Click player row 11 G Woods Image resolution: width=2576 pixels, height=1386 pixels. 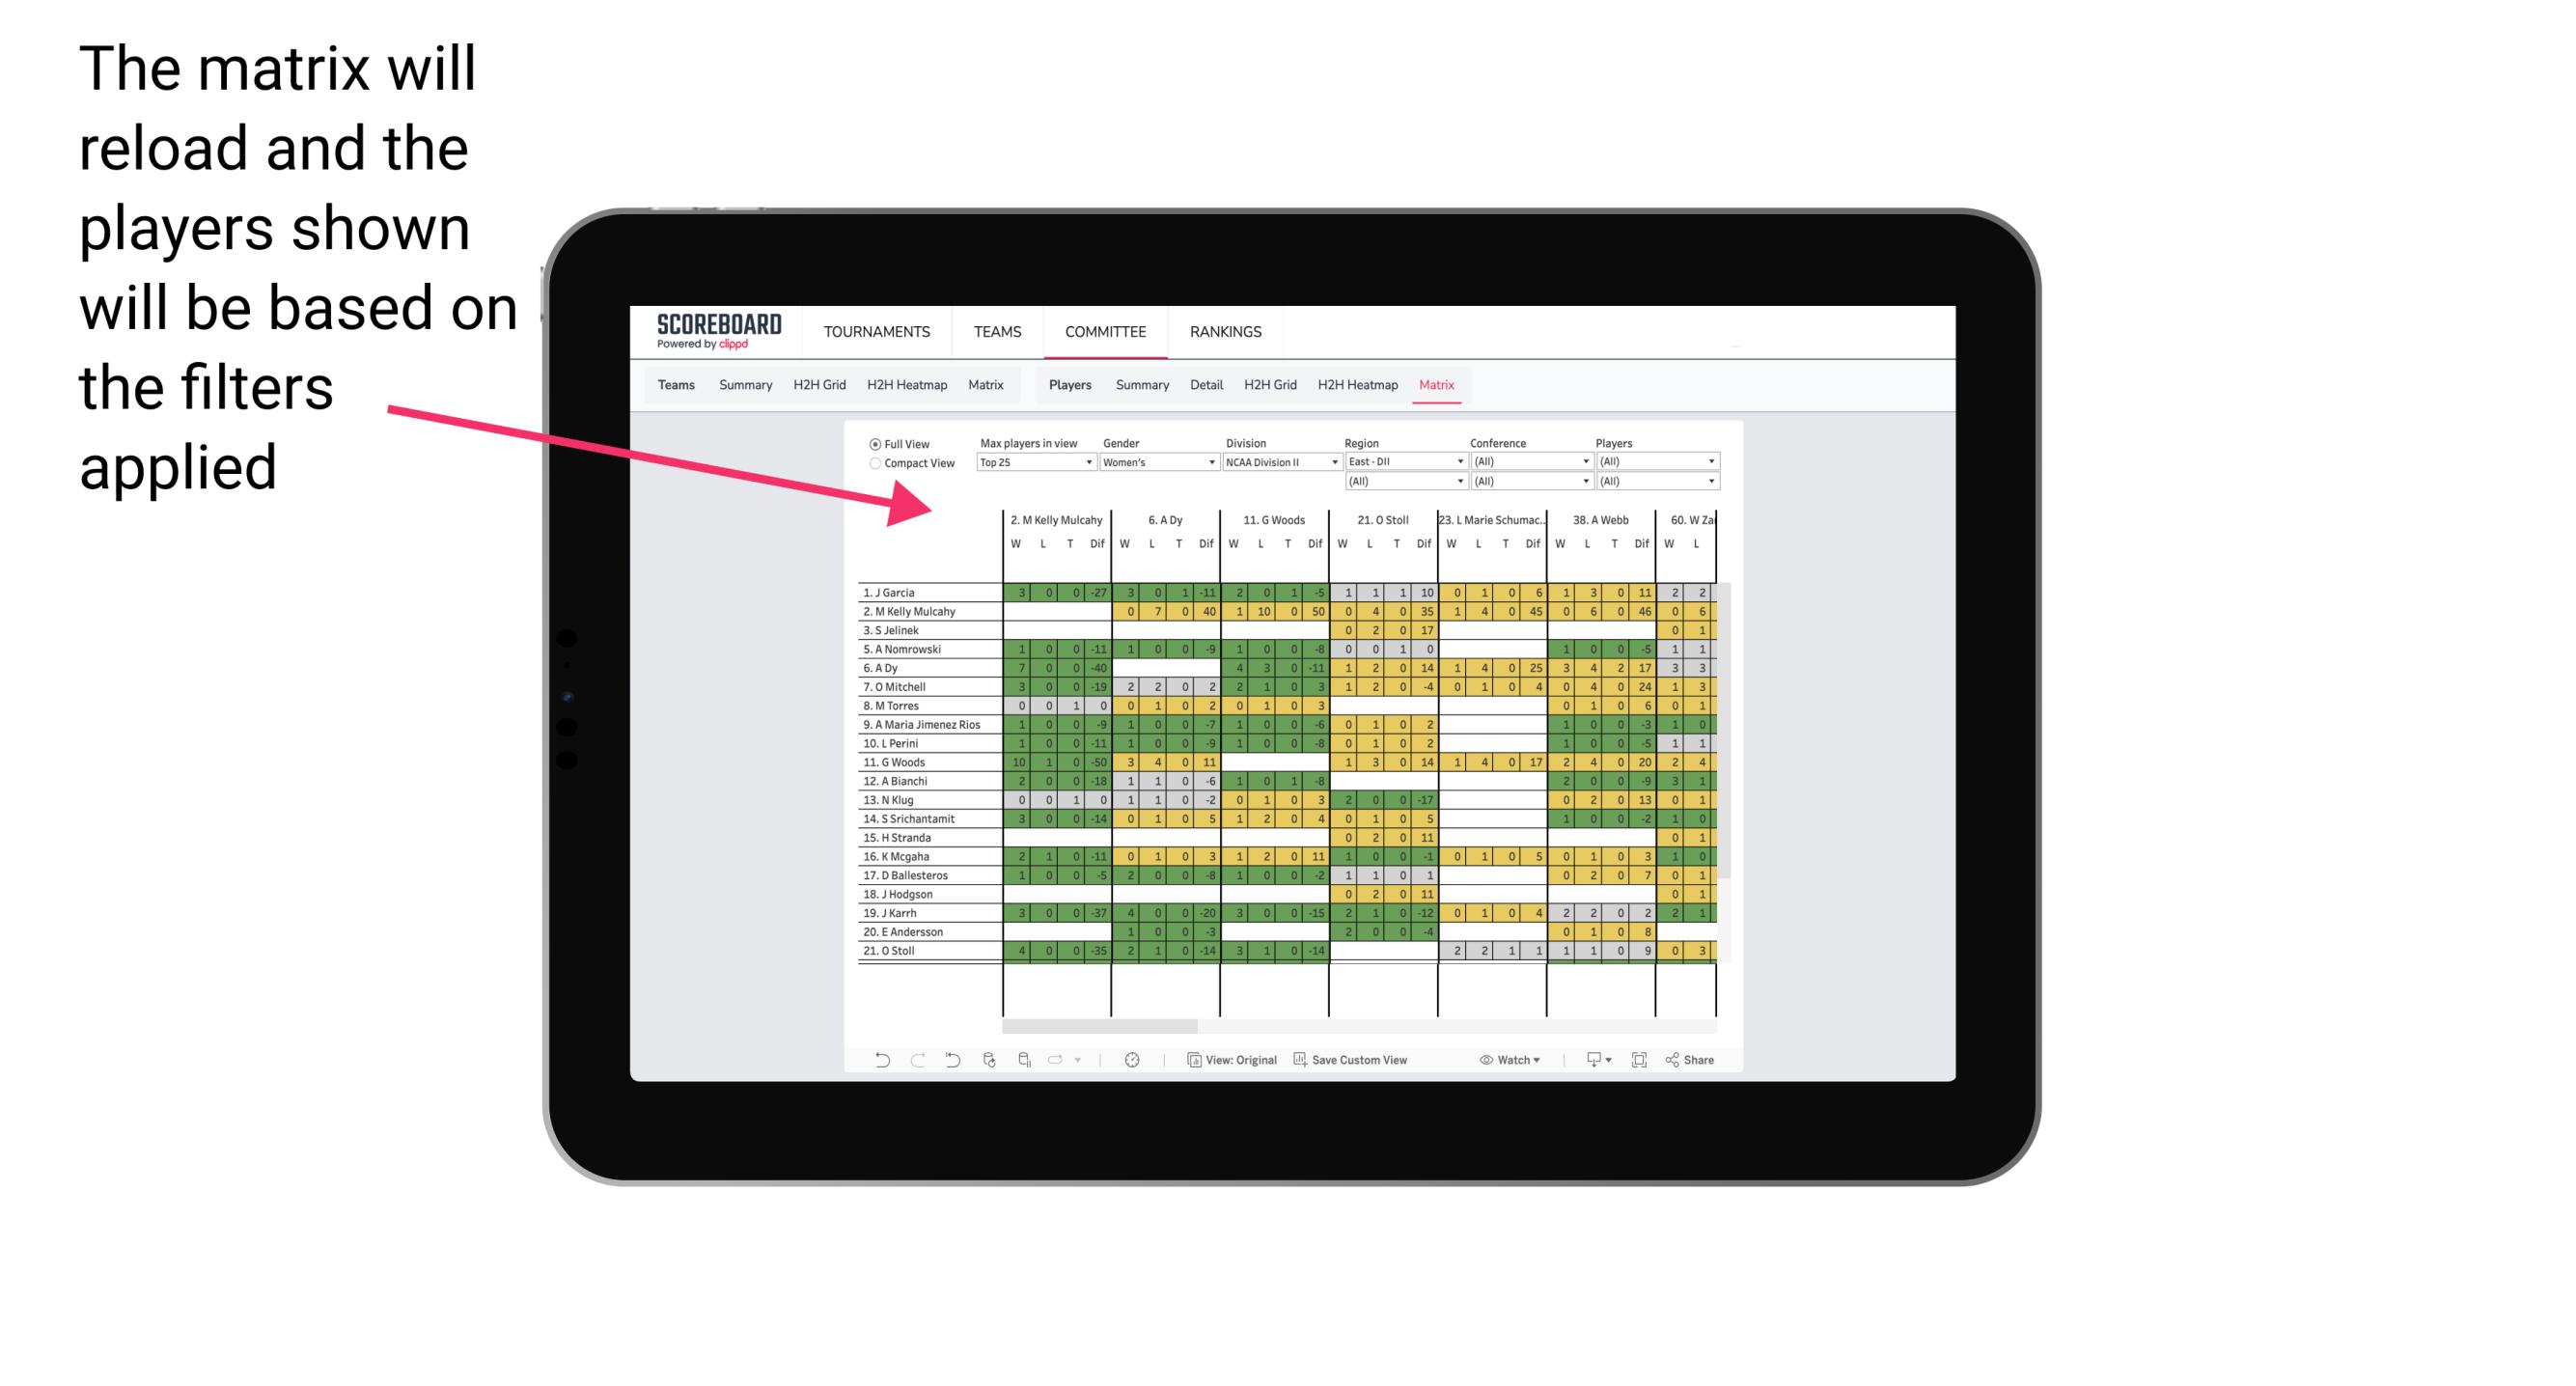pyautogui.click(x=923, y=763)
